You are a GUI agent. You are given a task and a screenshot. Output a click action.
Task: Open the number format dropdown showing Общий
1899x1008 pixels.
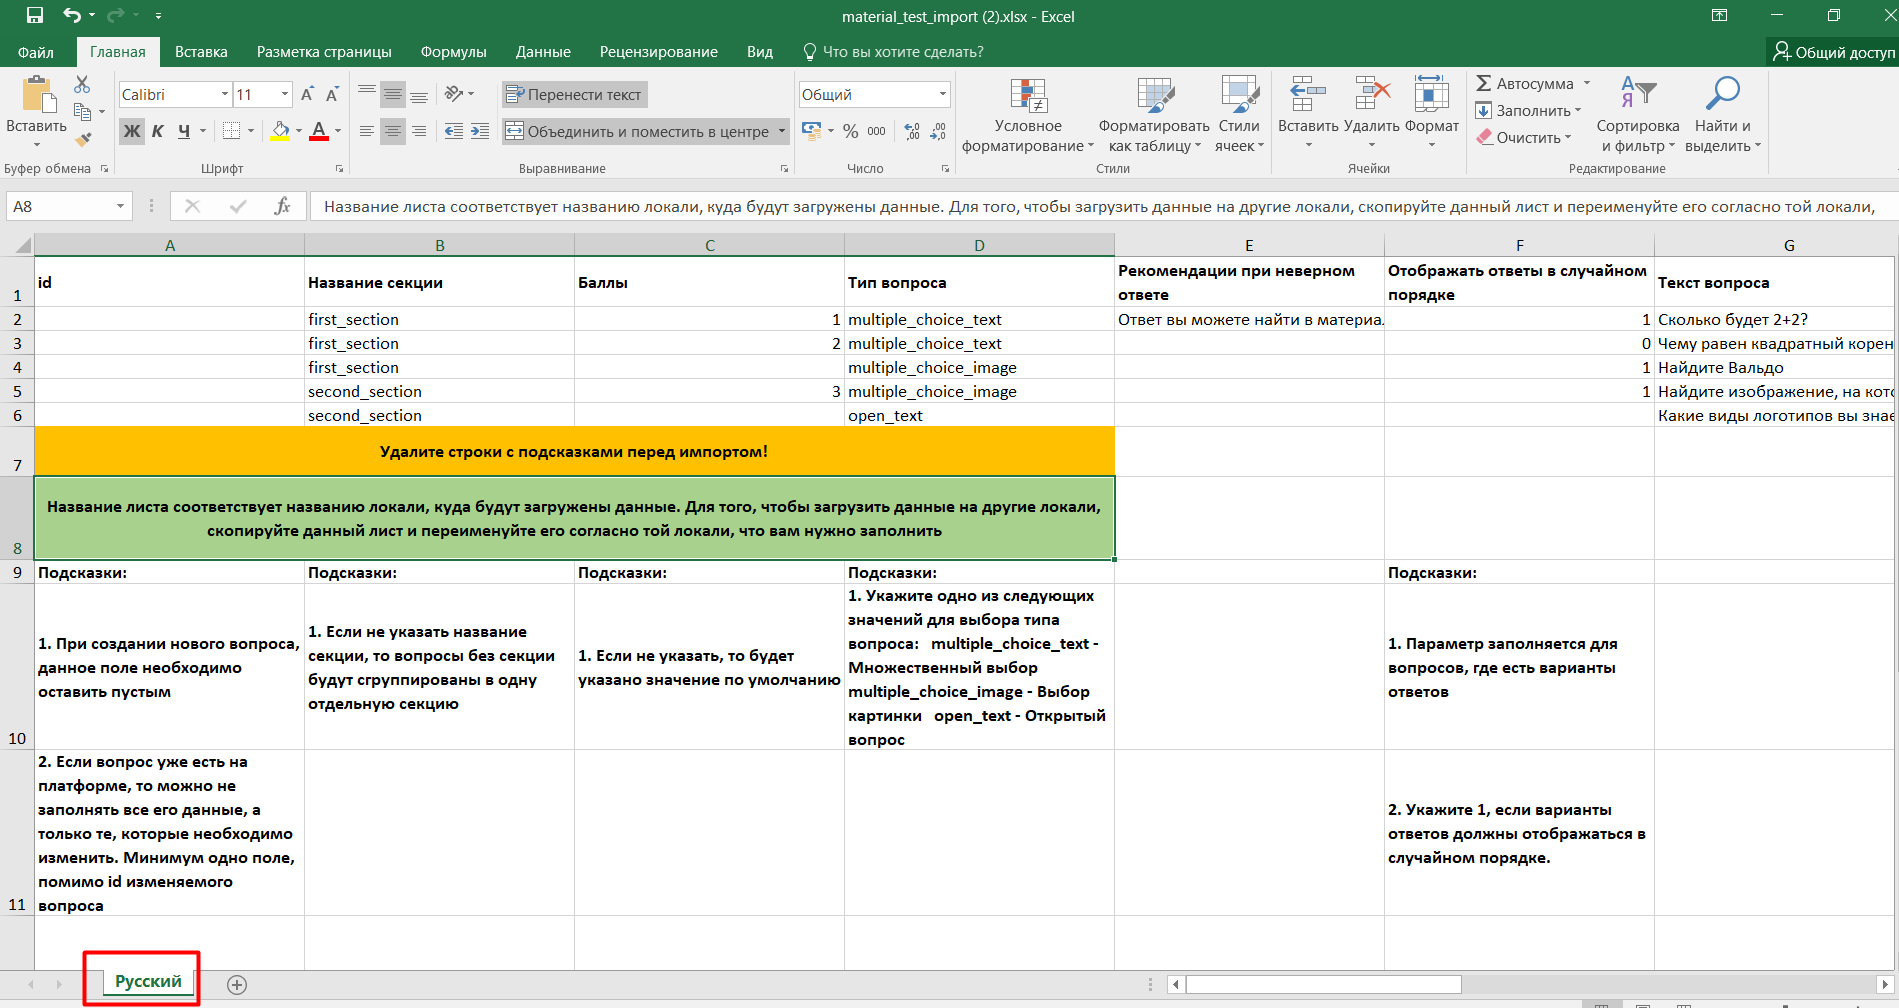click(942, 94)
